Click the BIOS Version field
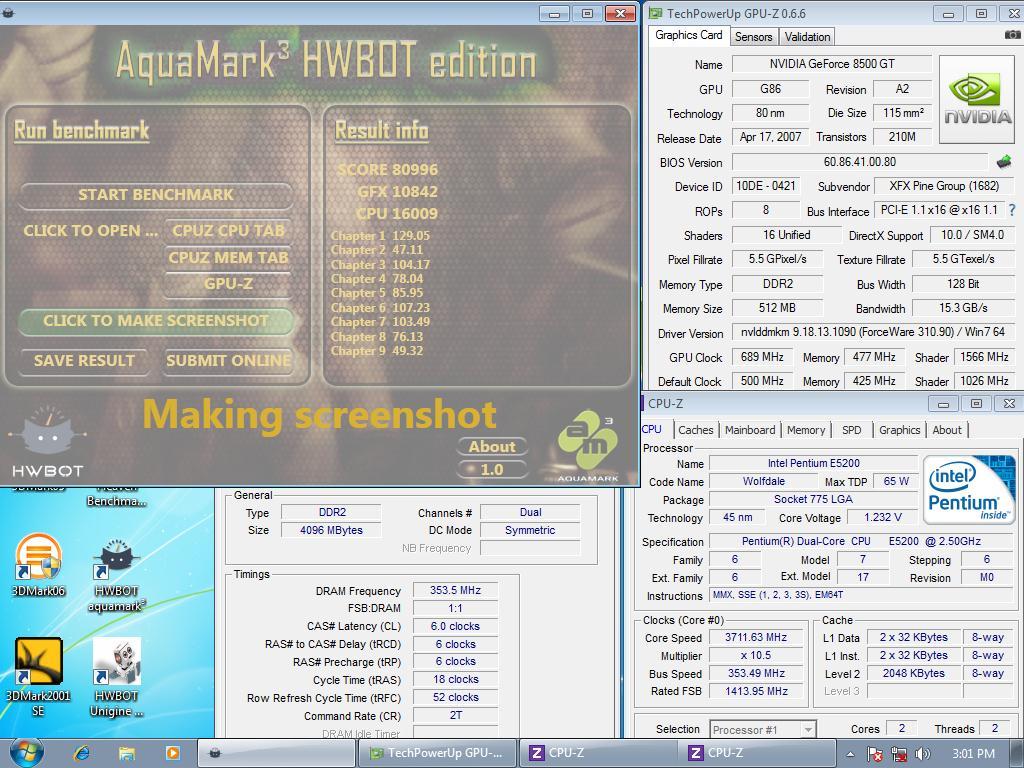The height and width of the screenshot is (768, 1024). 859,162
